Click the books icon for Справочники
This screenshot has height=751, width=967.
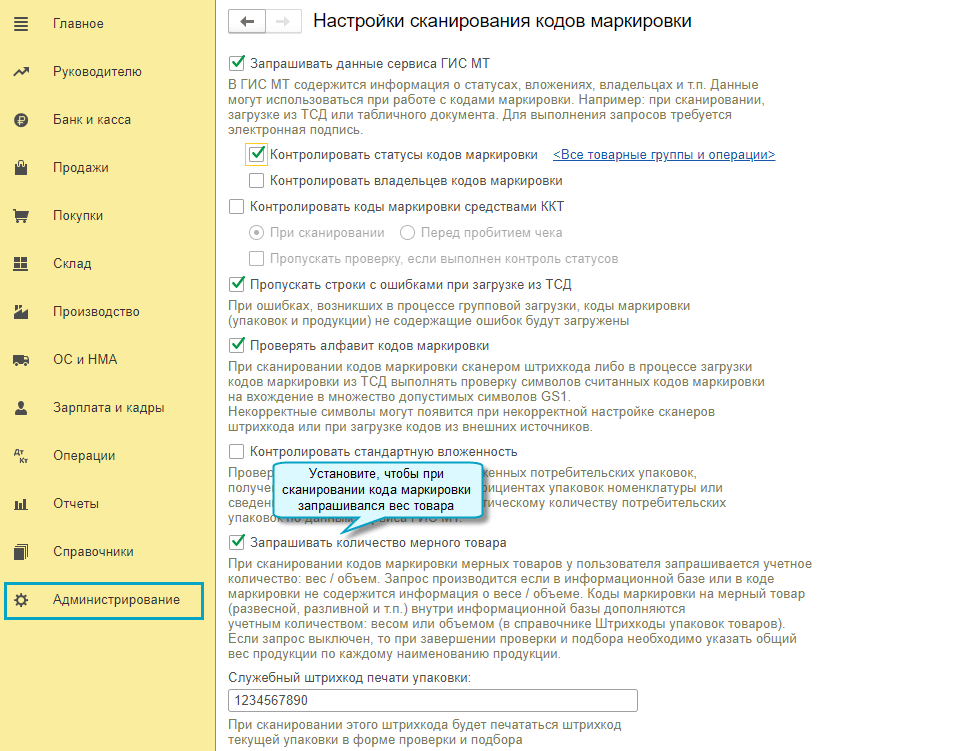tap(21, 552)
